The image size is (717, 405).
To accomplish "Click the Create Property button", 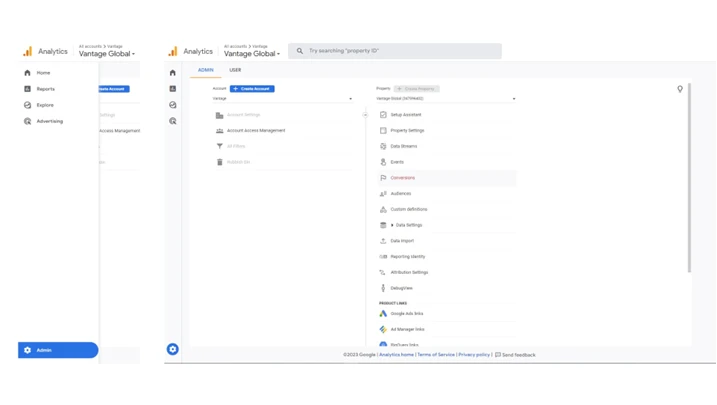I will 417,89.
